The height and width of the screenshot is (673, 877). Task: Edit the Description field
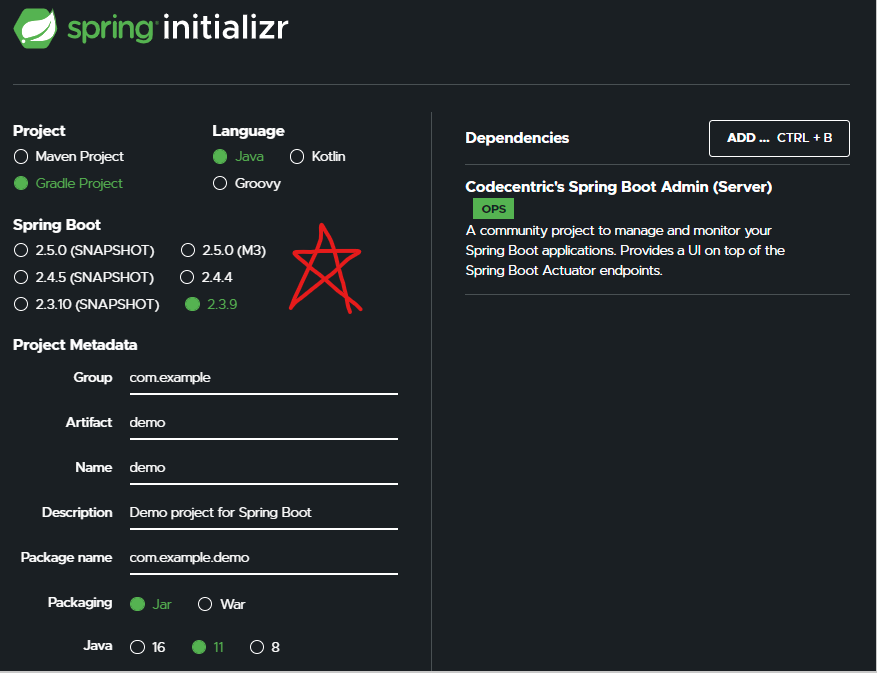pos(263,514)
